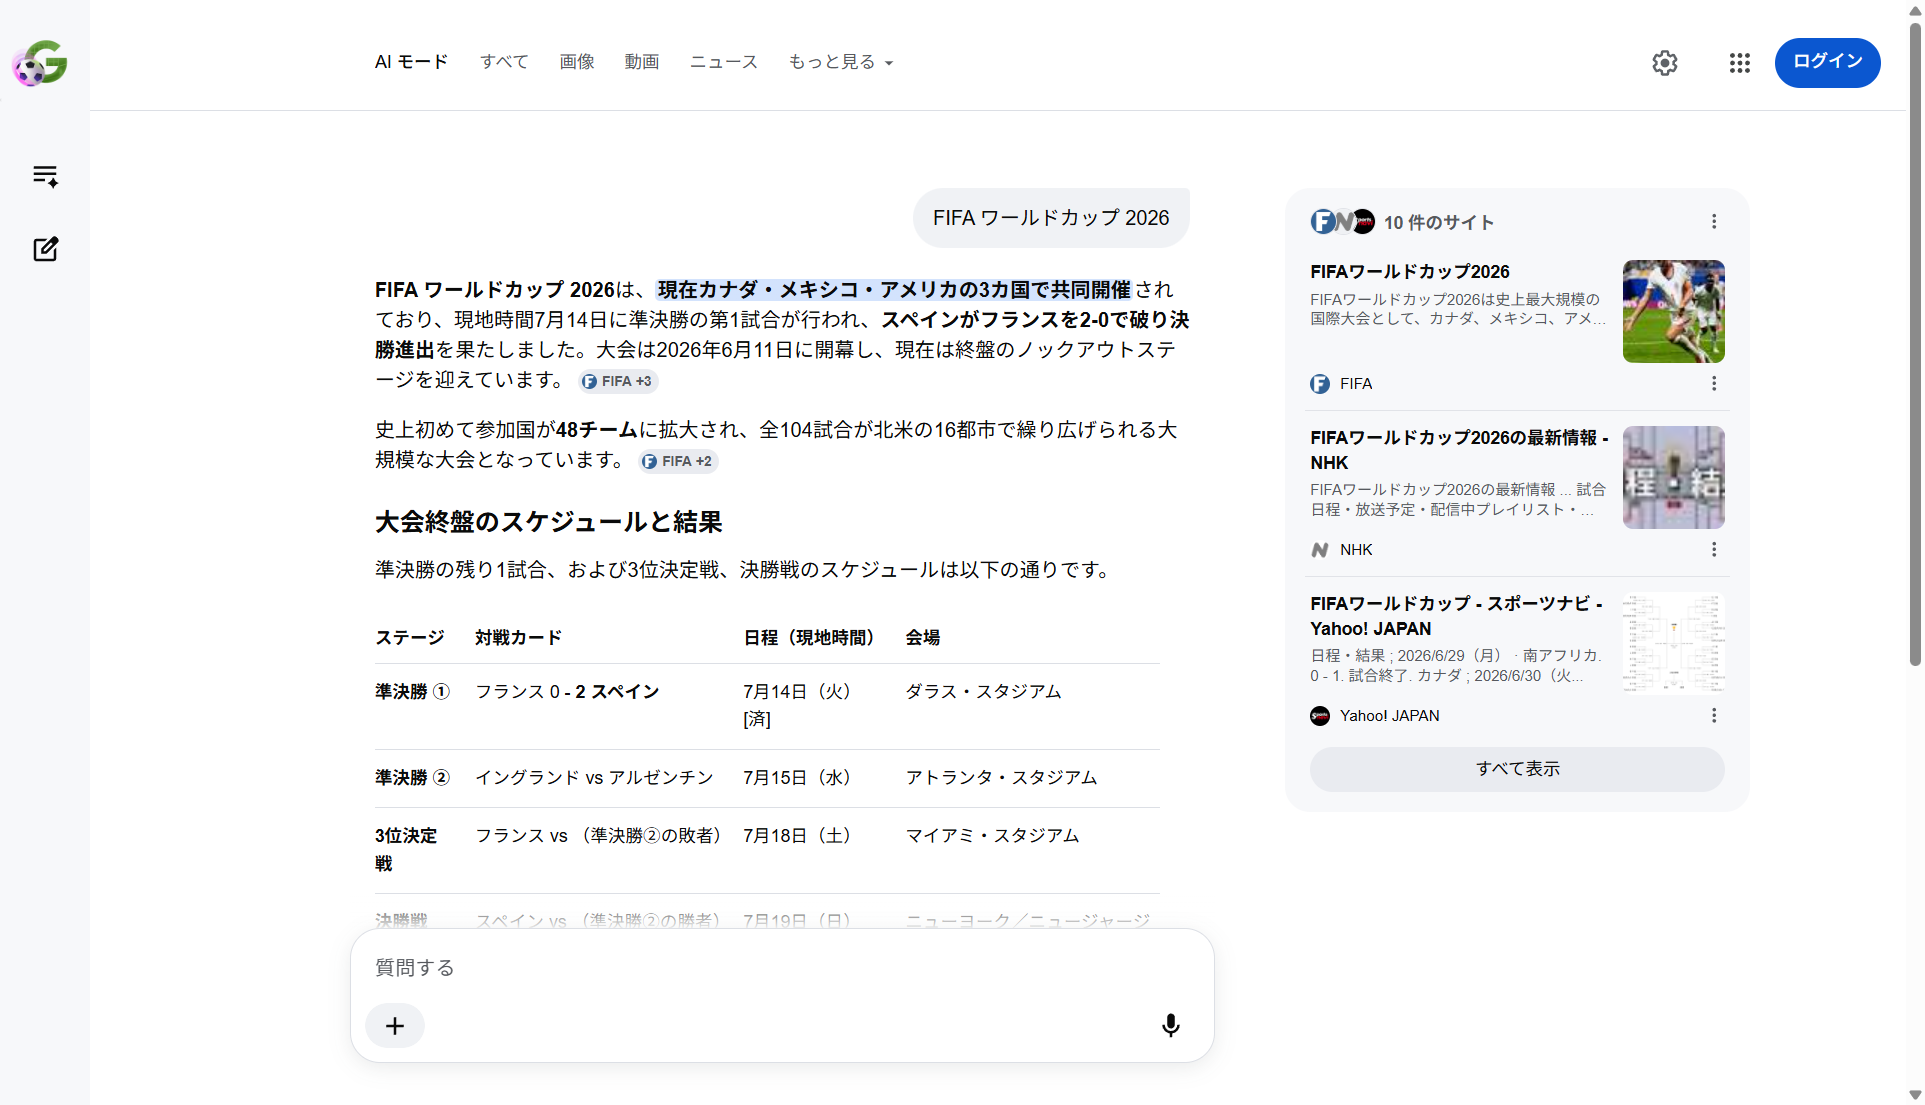The width and height of the screenshot is (1925, 1105).
Task: Click the NHK site favicon
Action: [x=1320, y=550]
